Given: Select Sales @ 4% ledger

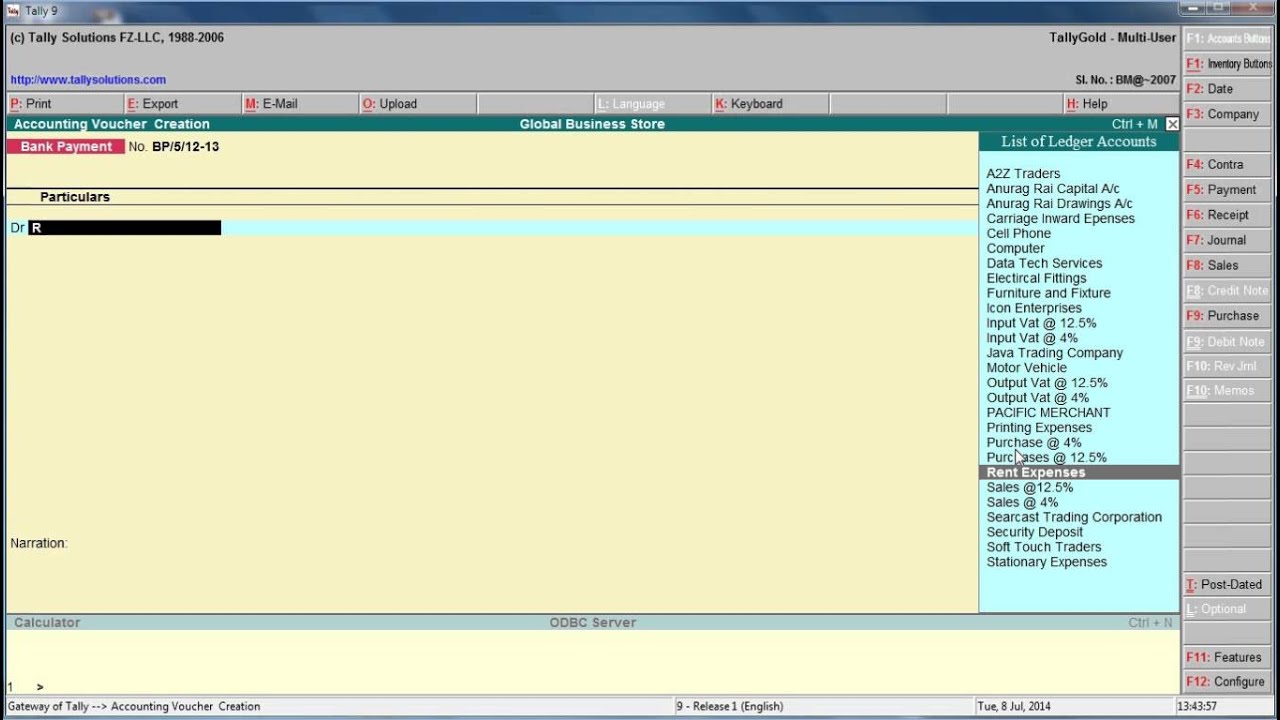Looking at the screenshot, I should [x=1022, y=502].
